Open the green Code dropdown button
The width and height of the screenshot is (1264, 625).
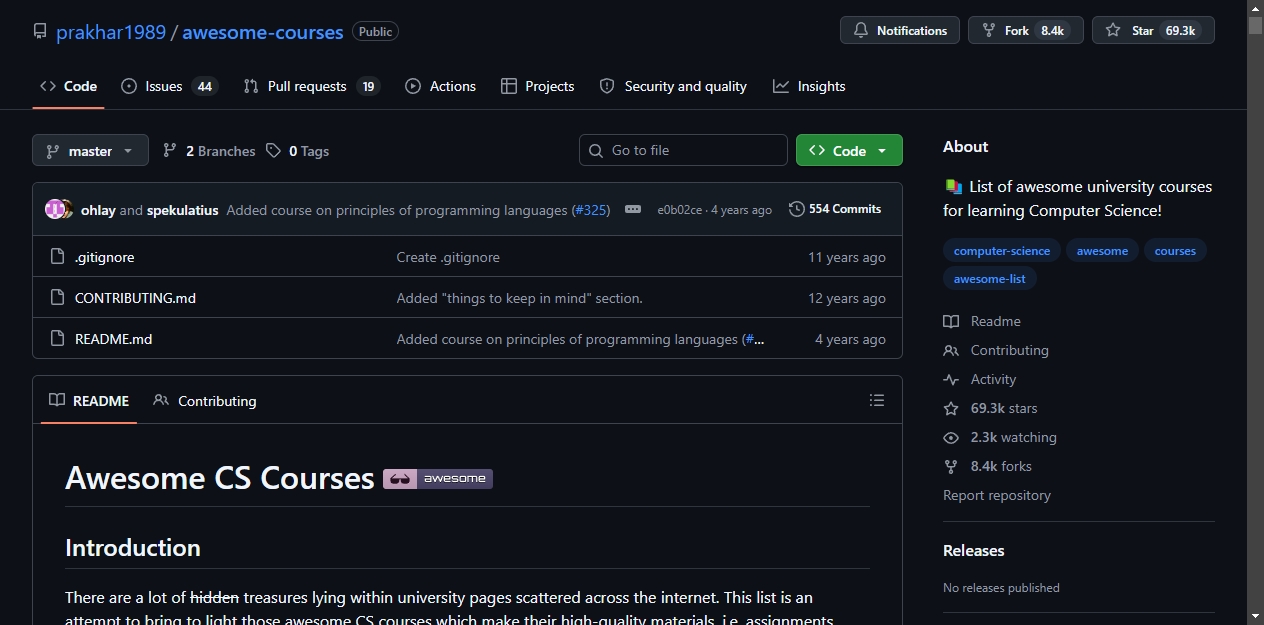(849, 150)
